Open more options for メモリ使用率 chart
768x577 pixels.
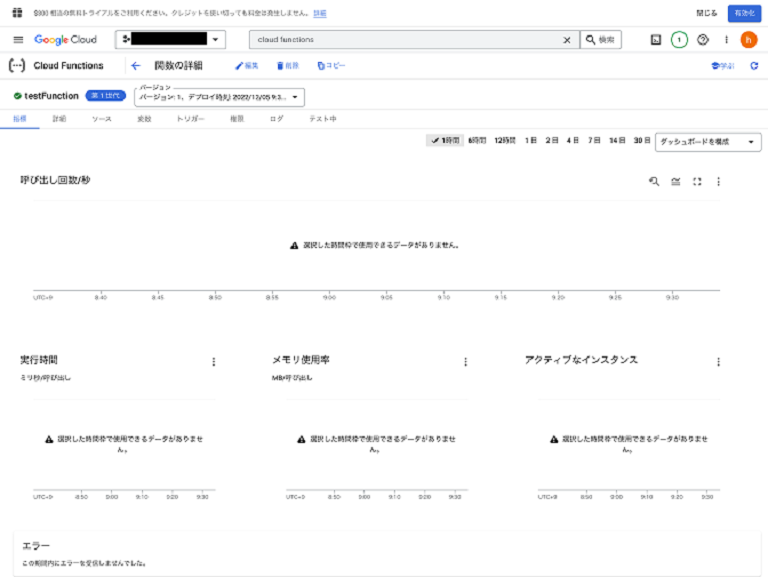[465, 362]
